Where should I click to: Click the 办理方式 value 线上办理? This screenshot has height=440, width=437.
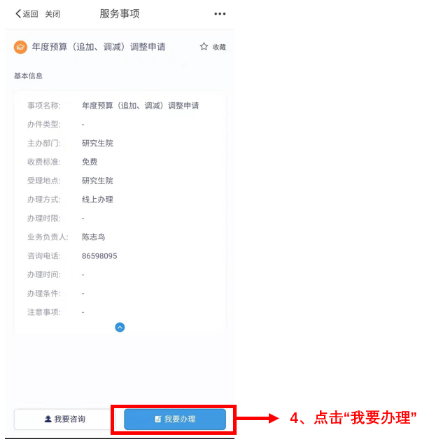[x=97, y=200]
